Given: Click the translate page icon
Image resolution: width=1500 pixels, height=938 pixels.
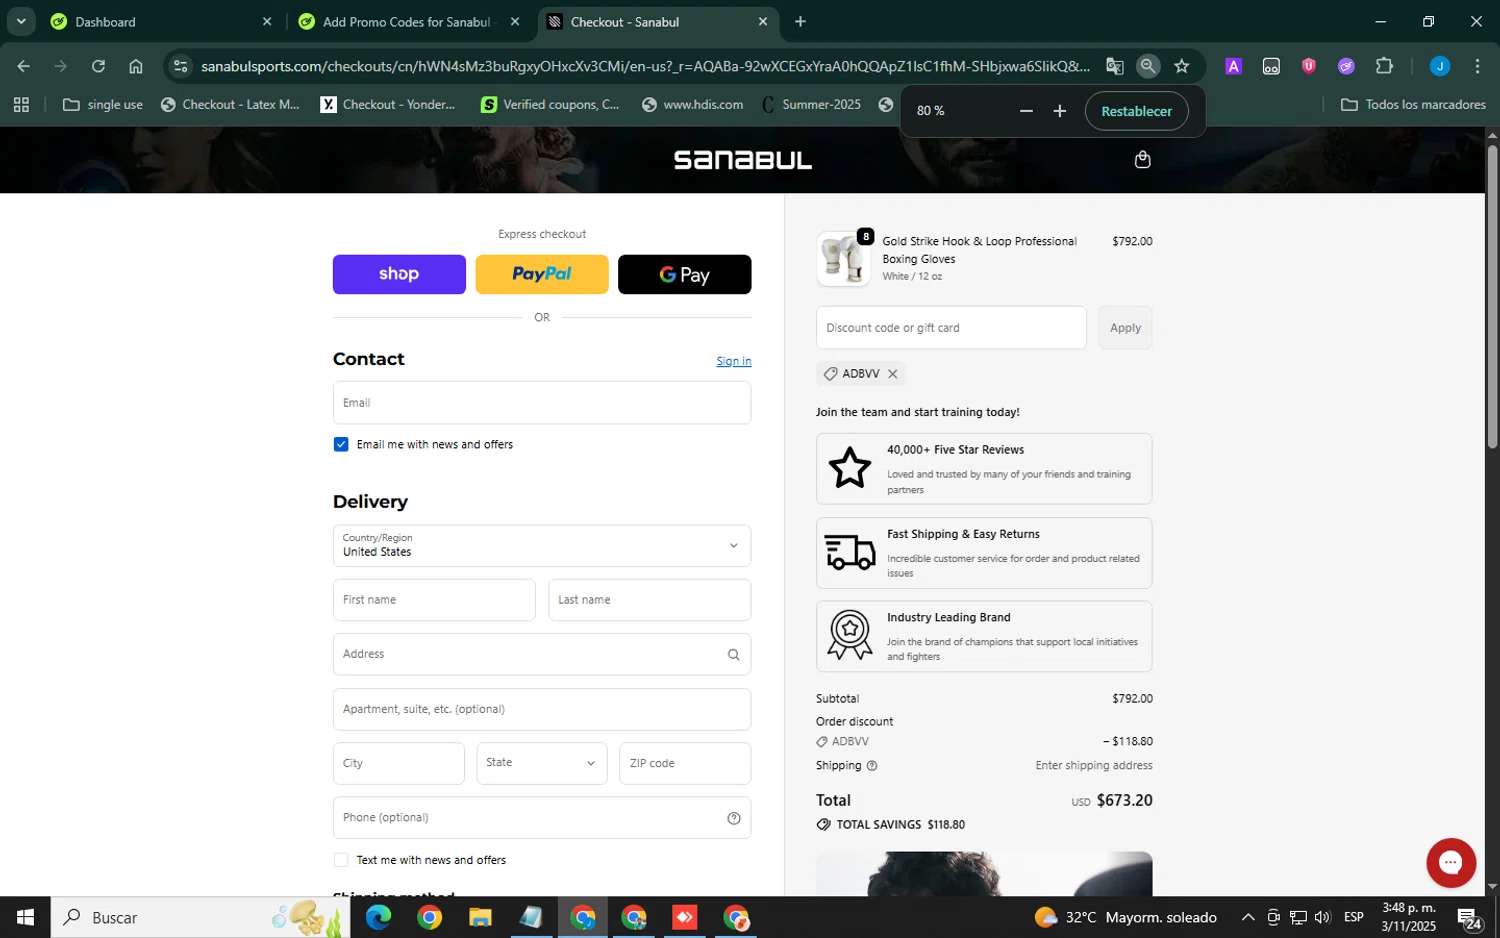Looking at the screenshot, I should (1114, 66).
